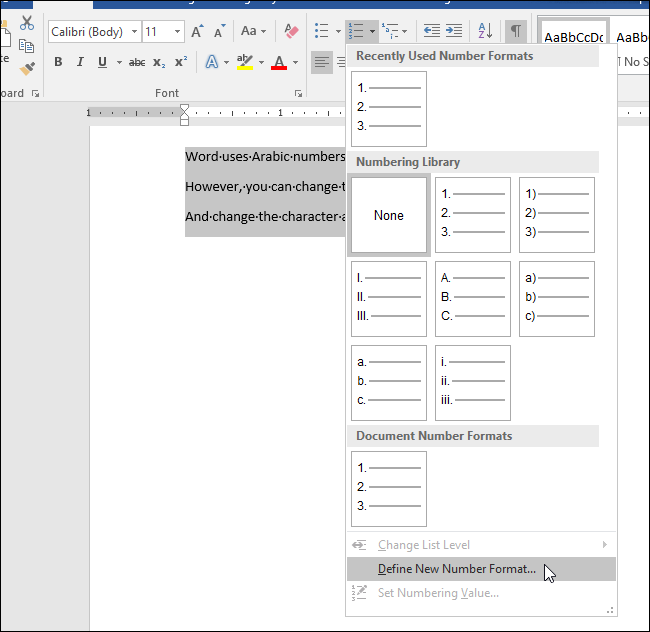The image size is (650, 632).
Task: Select None in the Numbering Library
Action: point(389,215)
